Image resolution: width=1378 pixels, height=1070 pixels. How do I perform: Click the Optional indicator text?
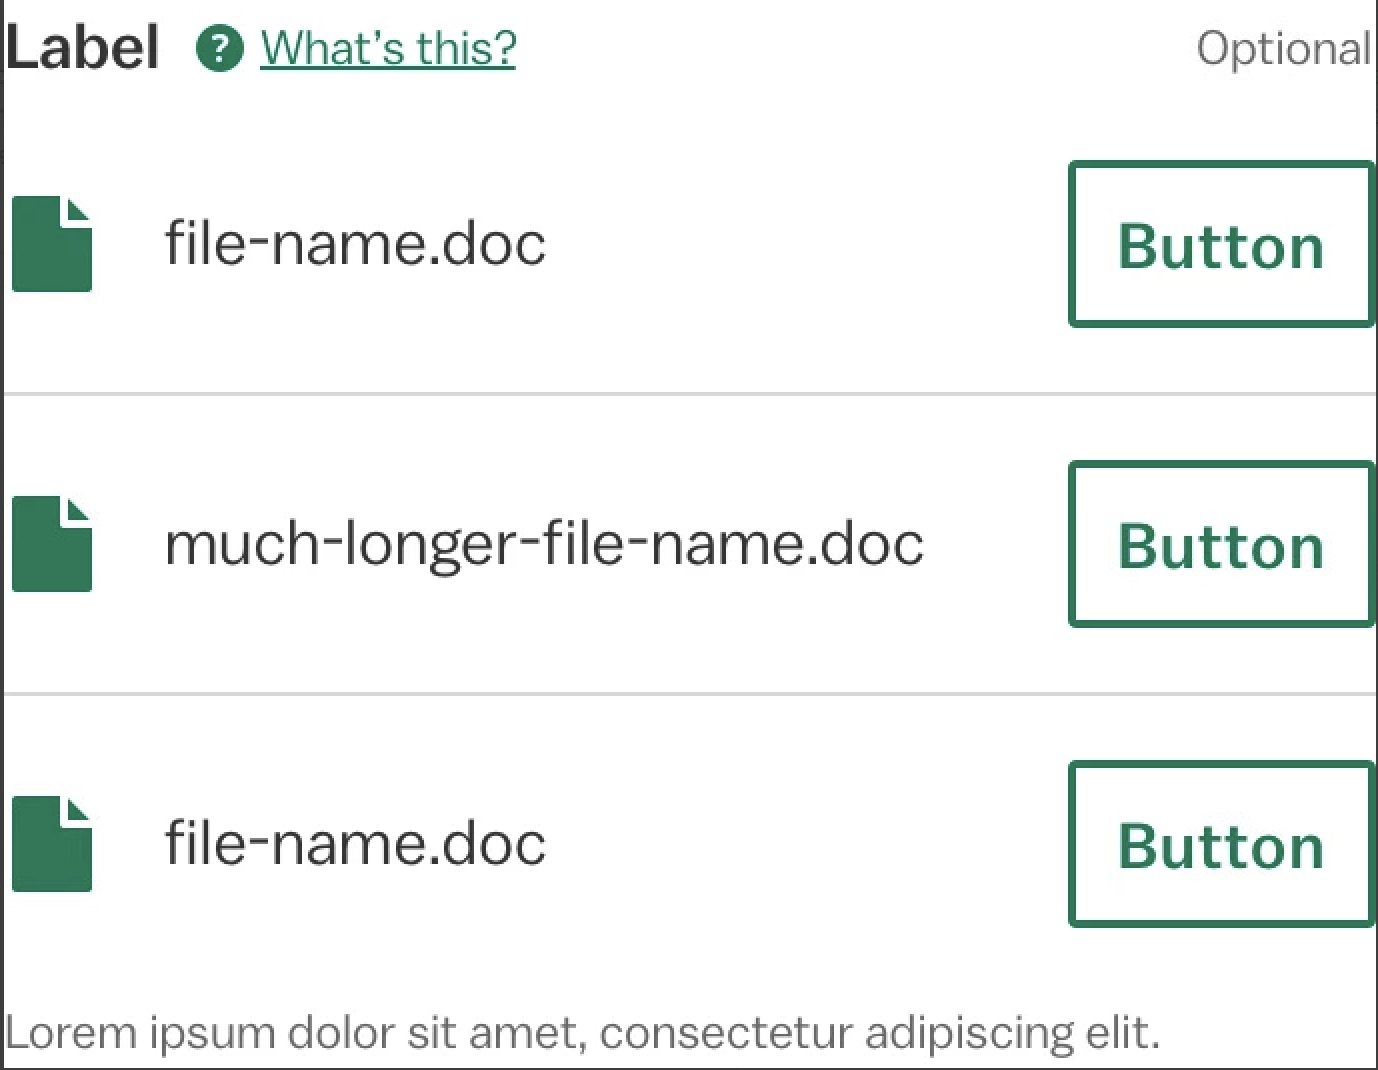(x=1284, y=47)
